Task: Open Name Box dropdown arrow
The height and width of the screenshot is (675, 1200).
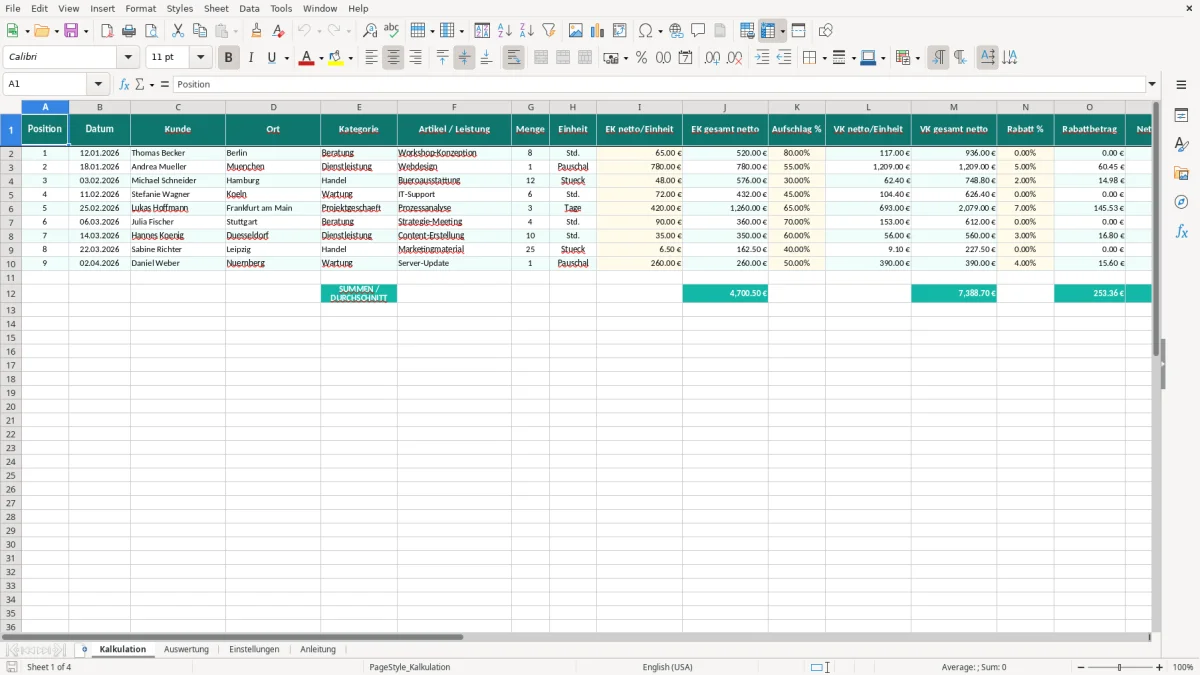Action: (x=98, y=84)
